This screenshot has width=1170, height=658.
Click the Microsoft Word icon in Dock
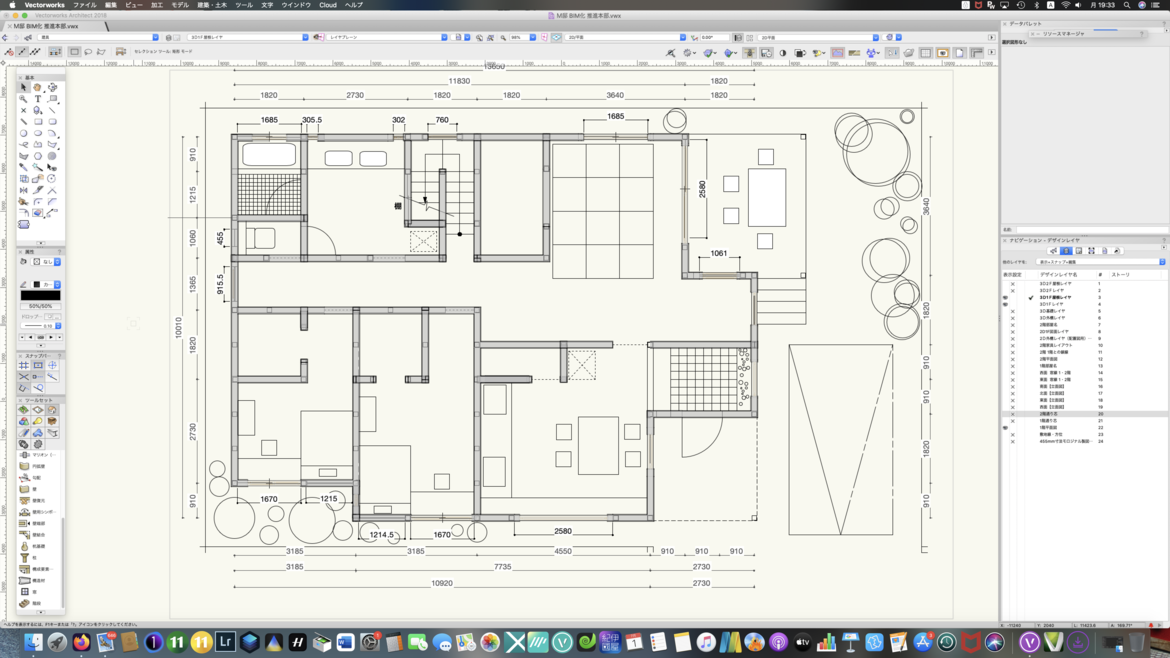tap(345, 642)
